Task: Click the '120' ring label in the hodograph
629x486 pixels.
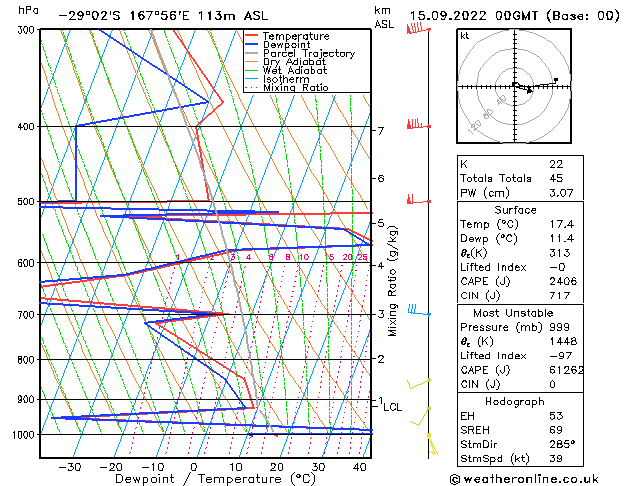Action: pyautogui.click(x=474, y=127)
